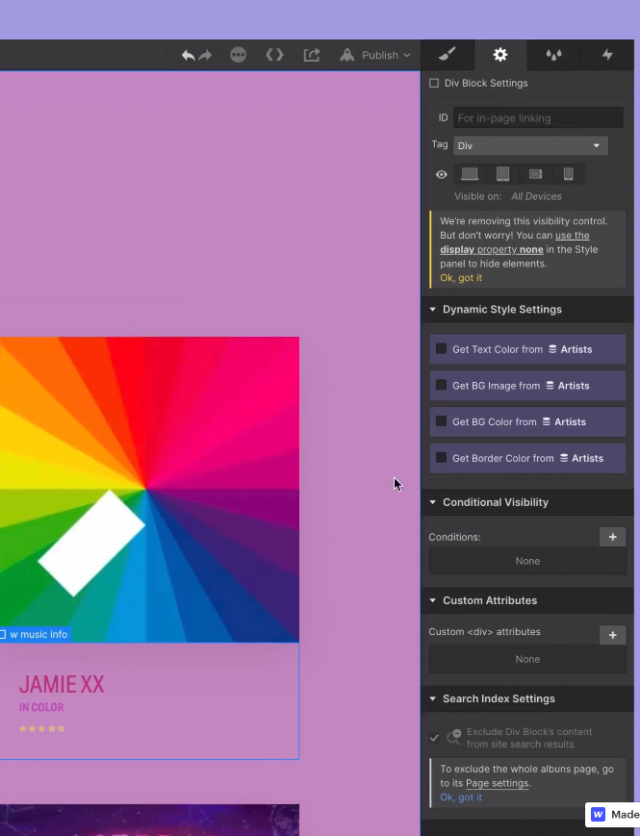The height and width of the screenshot is (836, 640).
Task: Click the rainbow album cover image
Action: coord(149,489)
